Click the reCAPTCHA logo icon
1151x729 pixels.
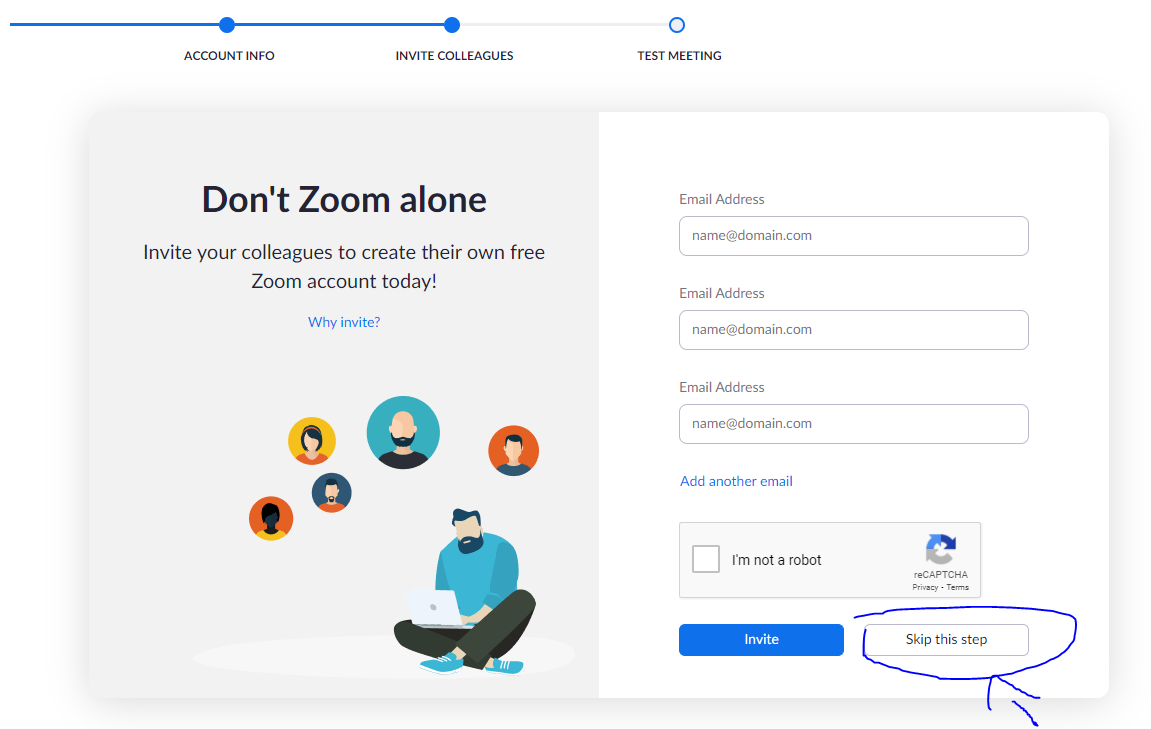tap(940, 550)
